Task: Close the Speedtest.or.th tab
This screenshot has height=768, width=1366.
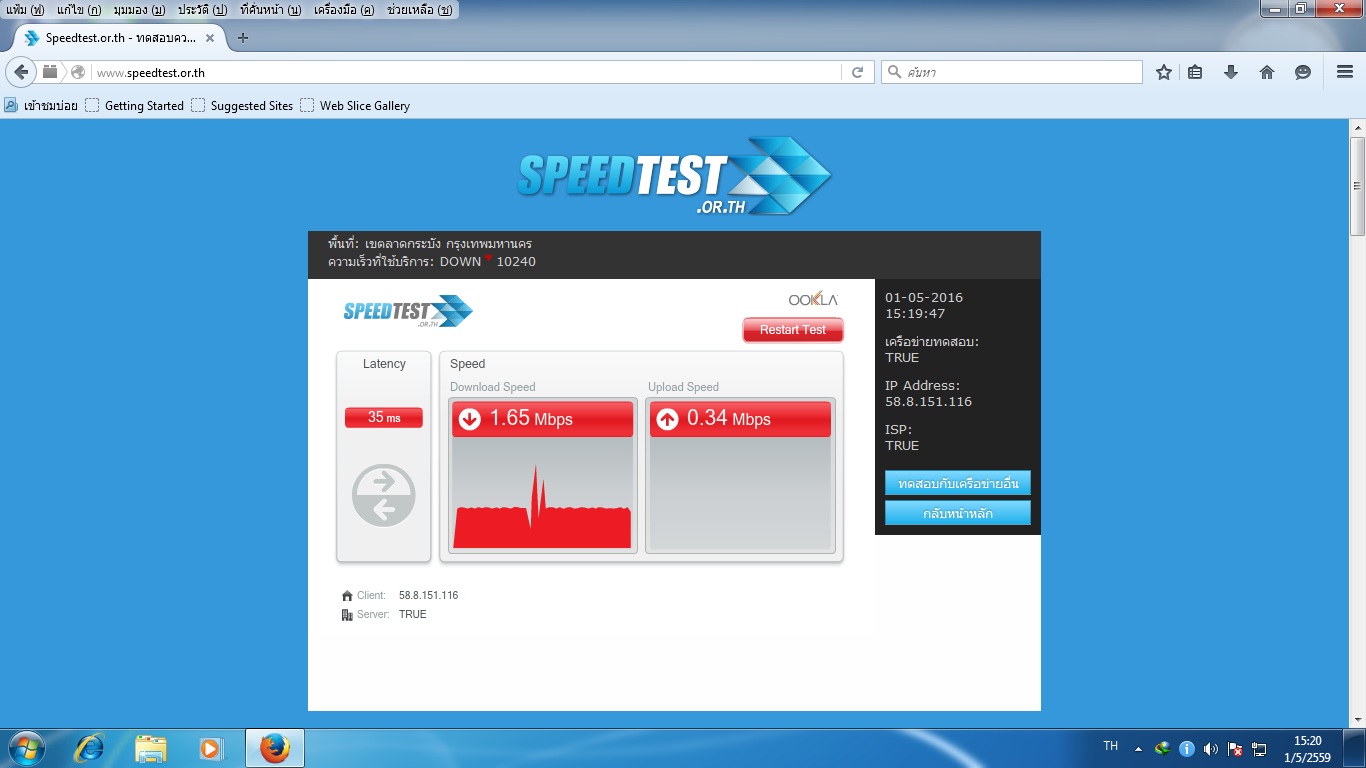Action: pos(210,38)
